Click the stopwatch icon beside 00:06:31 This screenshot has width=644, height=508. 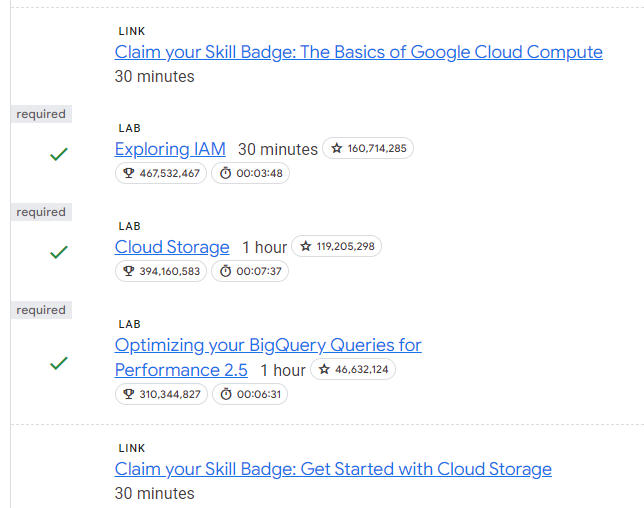tap(226, 394)
